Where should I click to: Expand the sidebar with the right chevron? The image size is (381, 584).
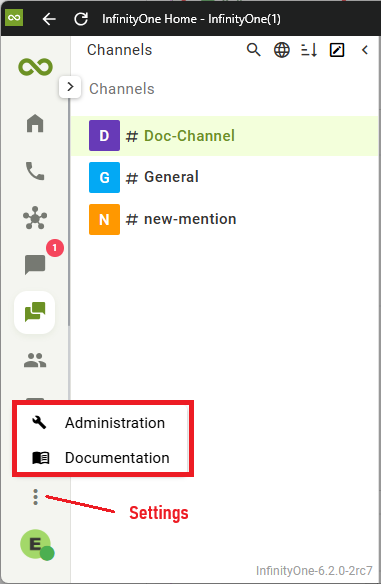click(70, 87)
